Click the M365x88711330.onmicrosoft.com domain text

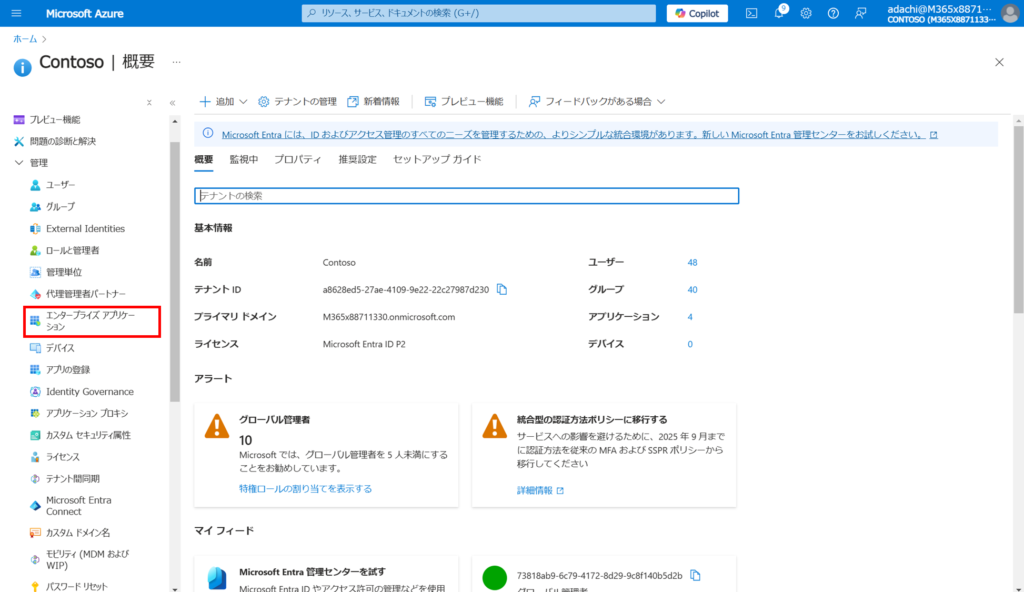(389, 317)
